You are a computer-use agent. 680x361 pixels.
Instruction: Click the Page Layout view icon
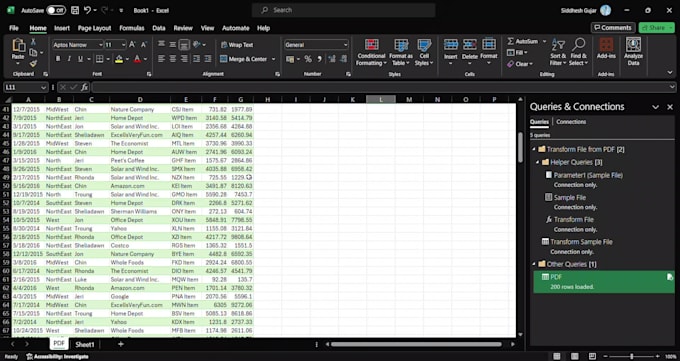[x=575, y=357]
